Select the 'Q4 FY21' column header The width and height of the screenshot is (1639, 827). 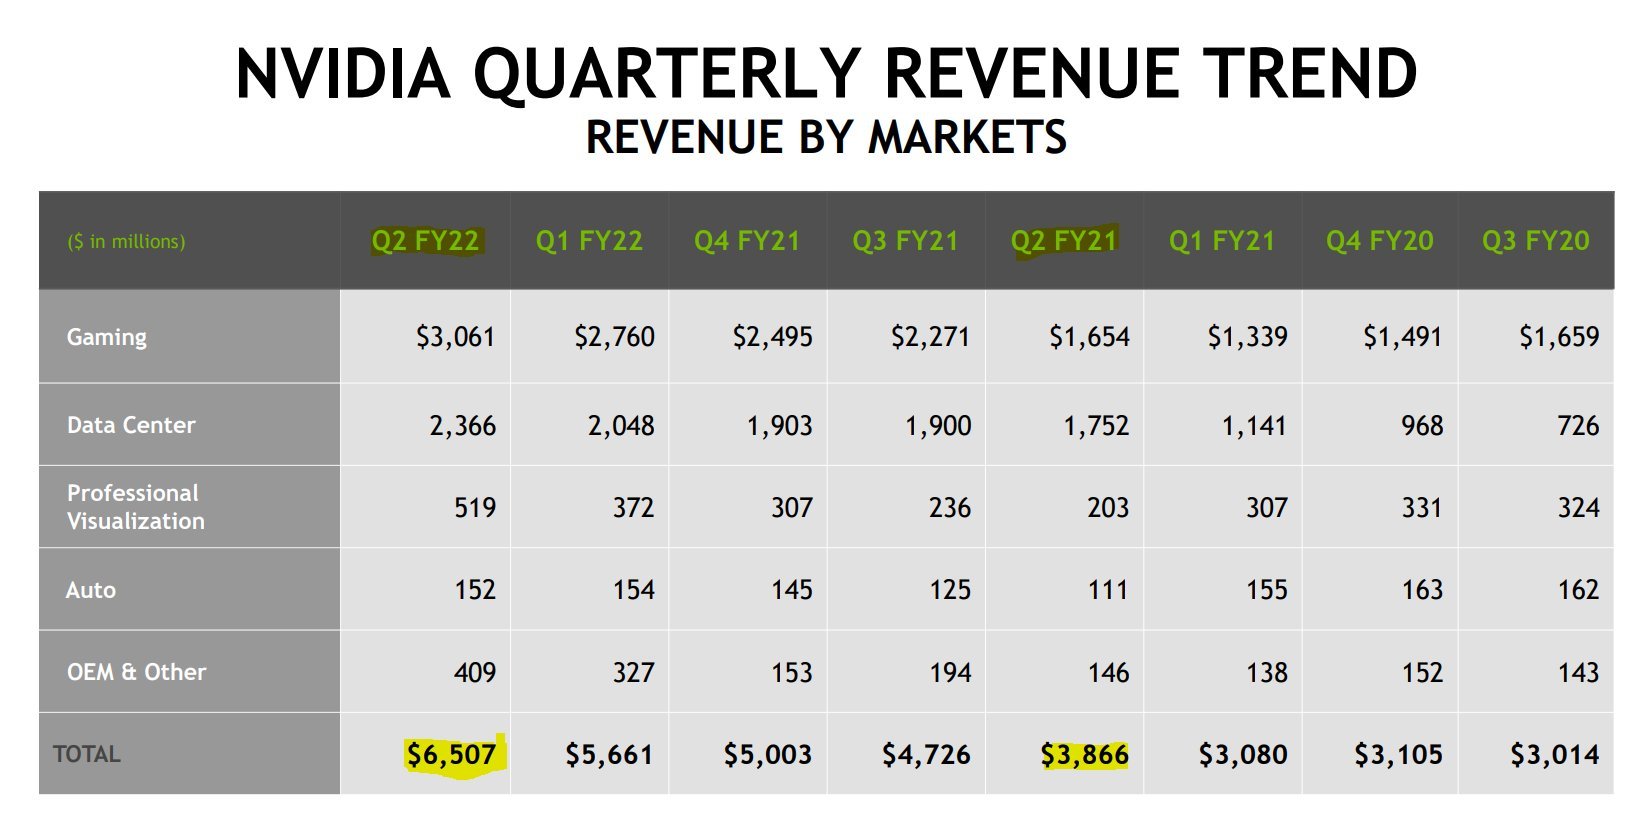(x=747, y=241)
